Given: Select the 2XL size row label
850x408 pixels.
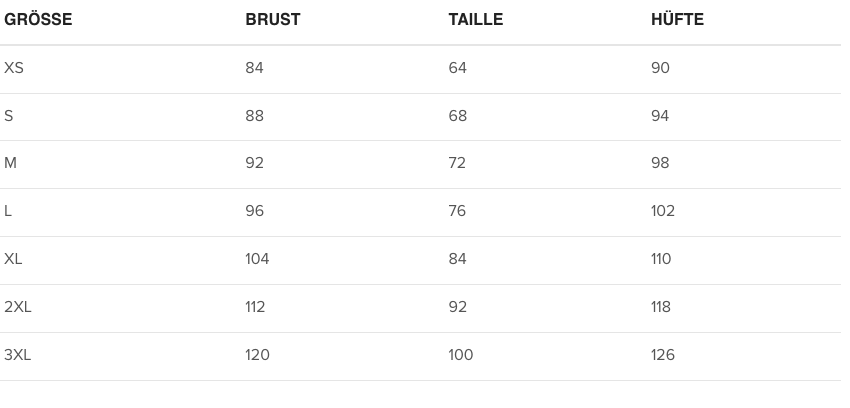Looking at the screenshot, I should (x=18, y=307).
